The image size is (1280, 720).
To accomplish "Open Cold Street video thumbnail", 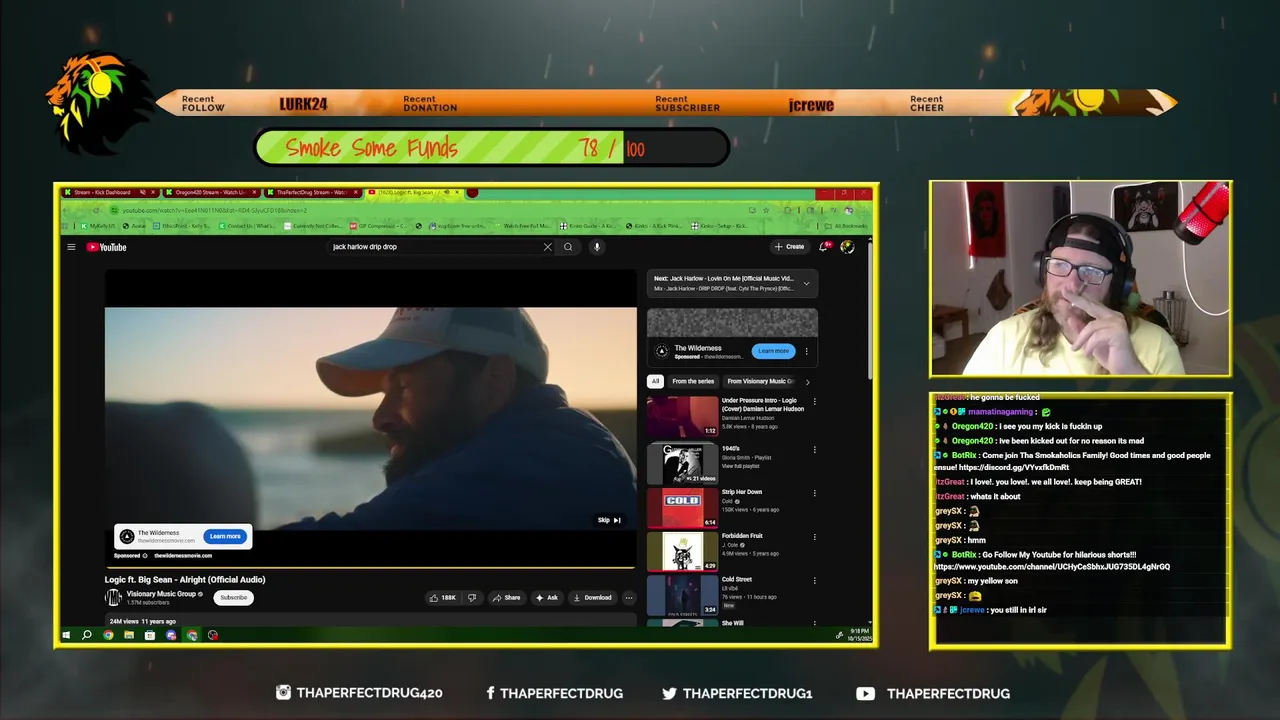I will pos(682,595).
